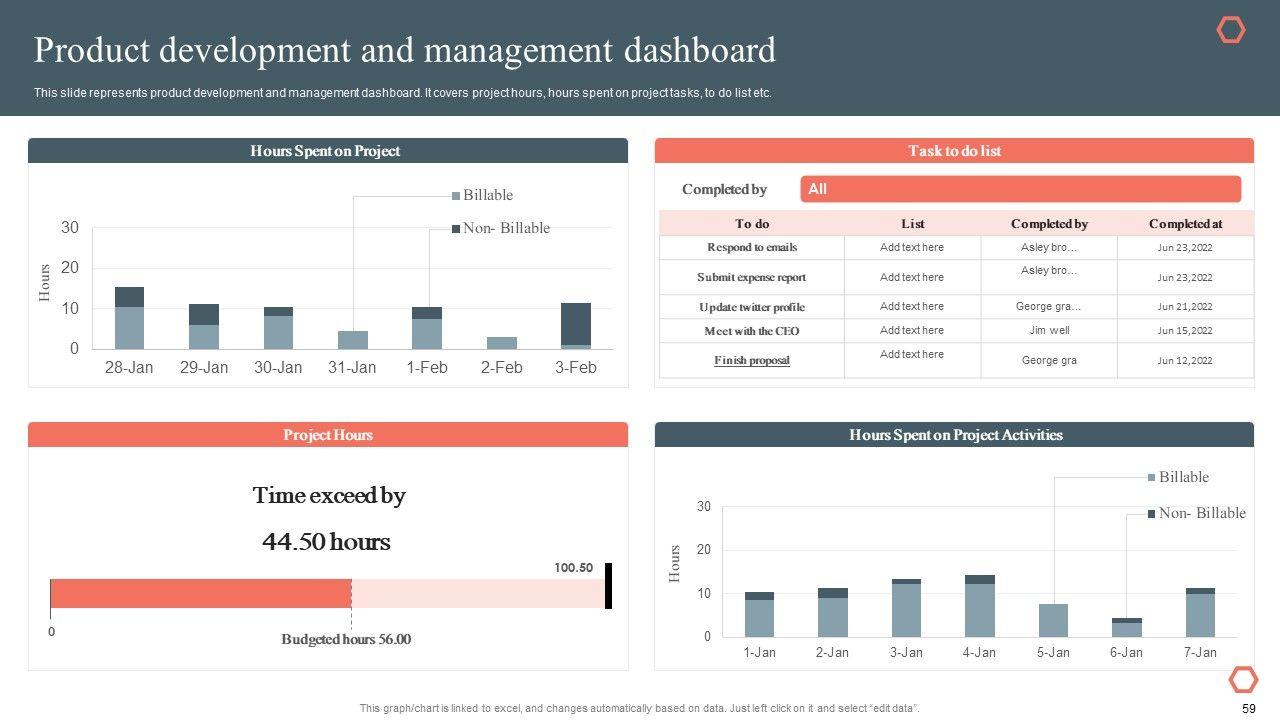This screenshot has height=720, width=1280.
Task: Click the 'To do' column header
Action: (x=752, y=224)
